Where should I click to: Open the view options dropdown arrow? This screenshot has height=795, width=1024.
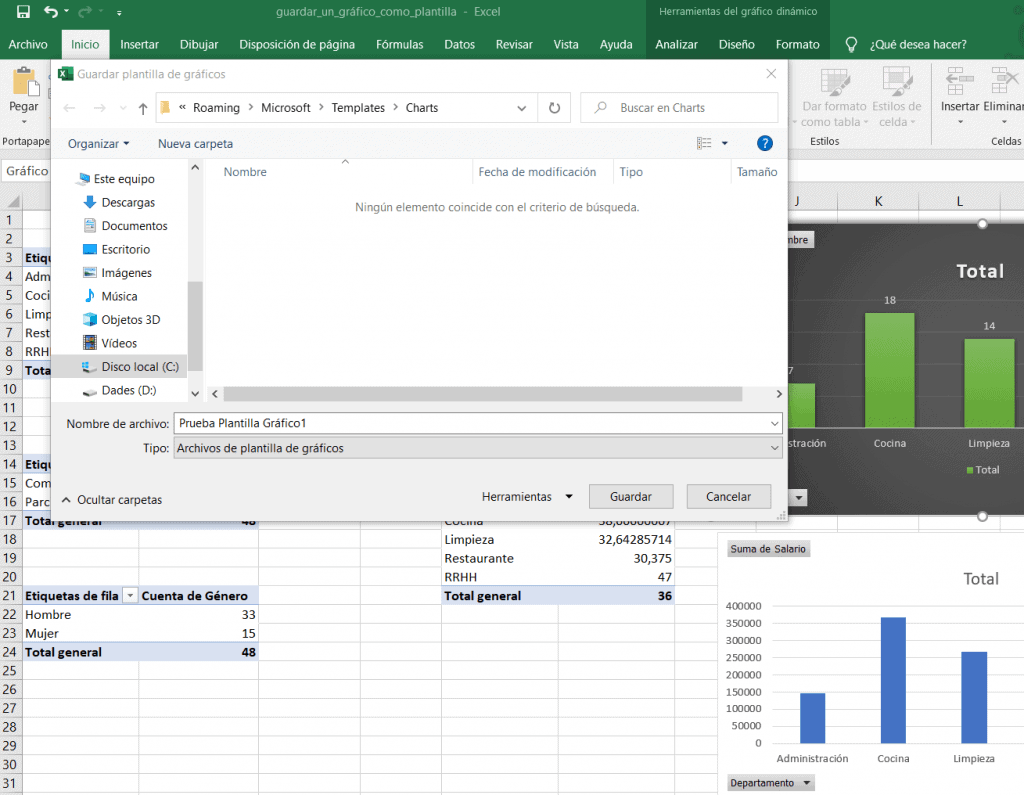click(725, 143)
